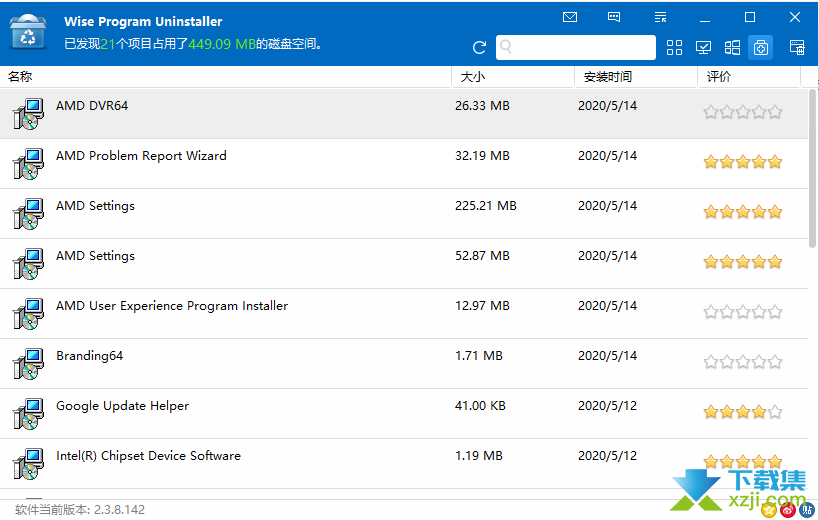Click Google Update Helper date 2020/5/12

point(607,406)
